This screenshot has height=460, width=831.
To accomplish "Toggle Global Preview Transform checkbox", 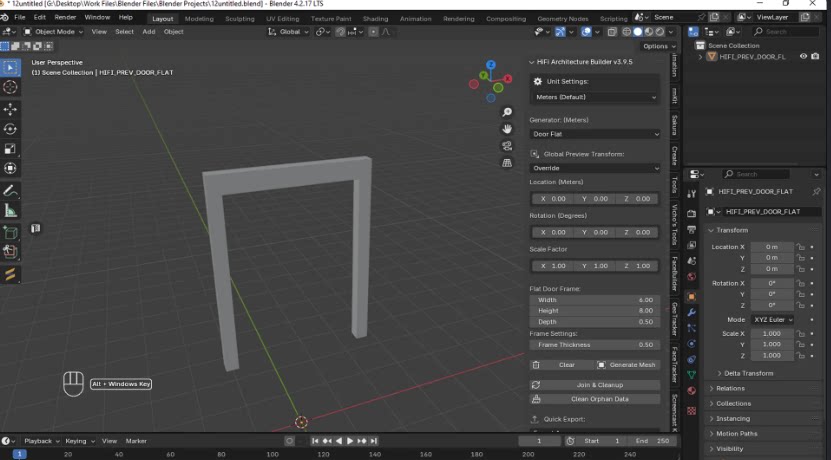I will tap(535, 154).
